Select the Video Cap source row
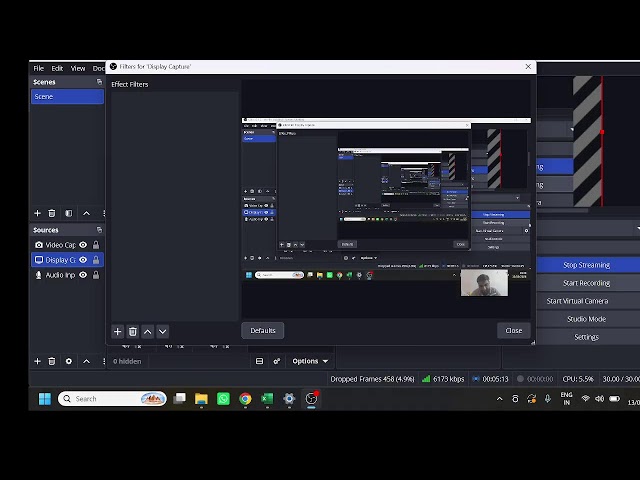 coord(67,245)
